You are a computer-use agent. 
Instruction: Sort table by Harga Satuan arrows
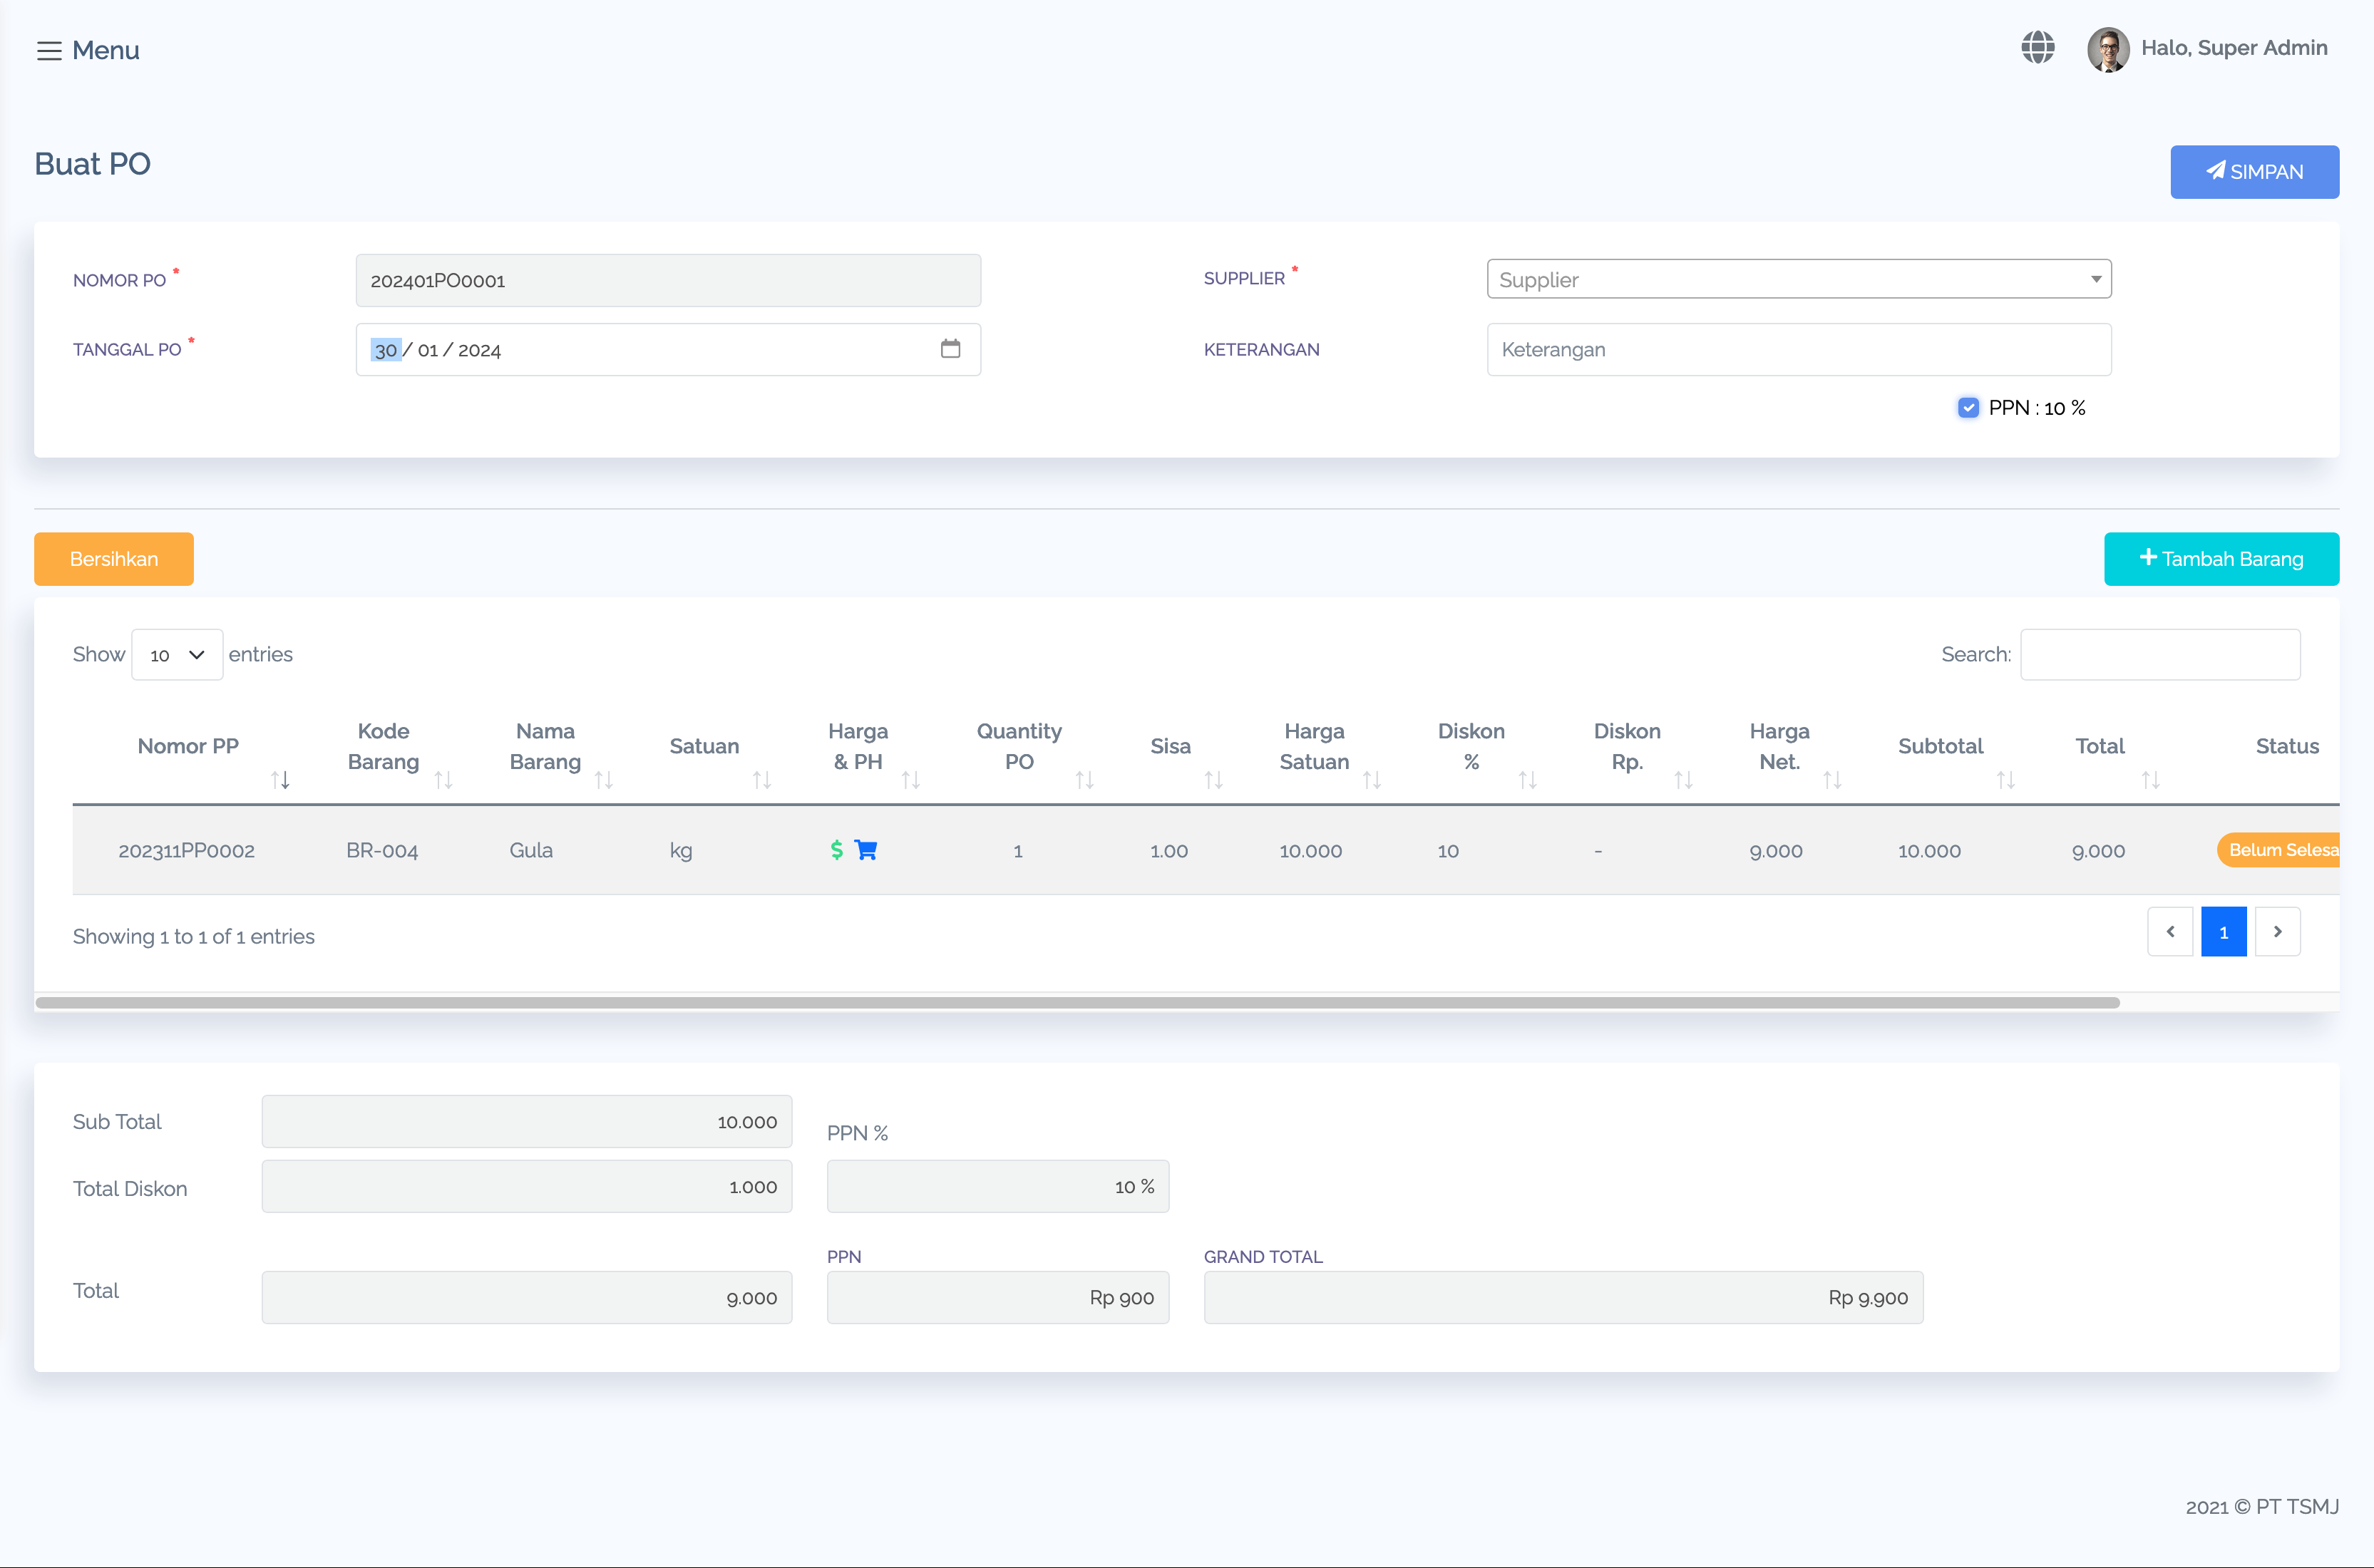point(1371,780)
